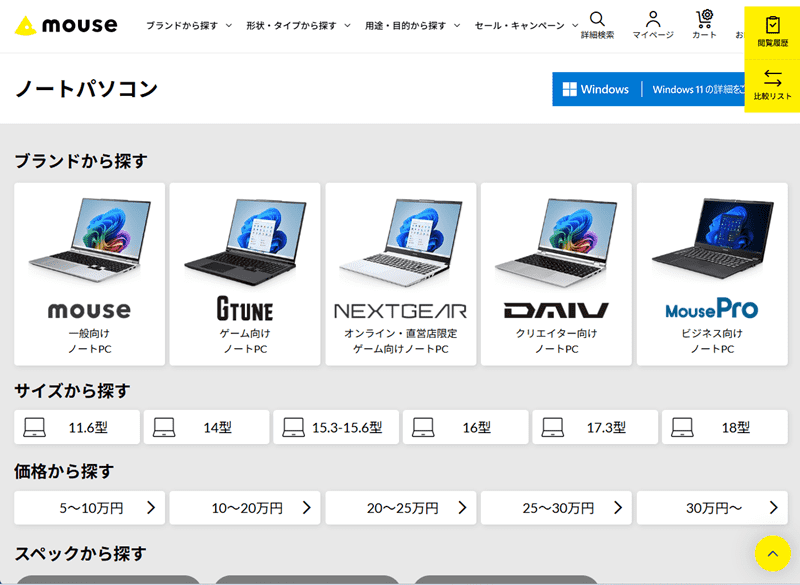Click laptop icon in 18型 button

click(x=683, y=427)
